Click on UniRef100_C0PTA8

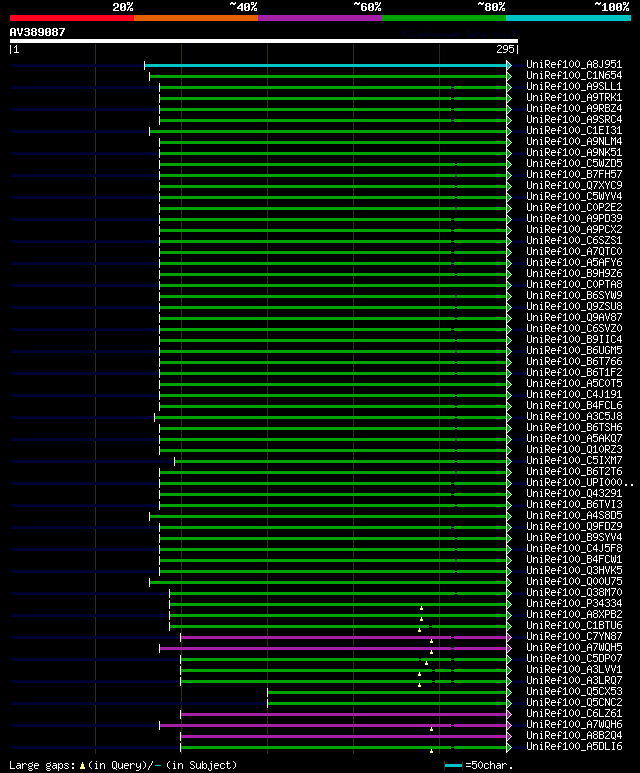coord(574,284)
